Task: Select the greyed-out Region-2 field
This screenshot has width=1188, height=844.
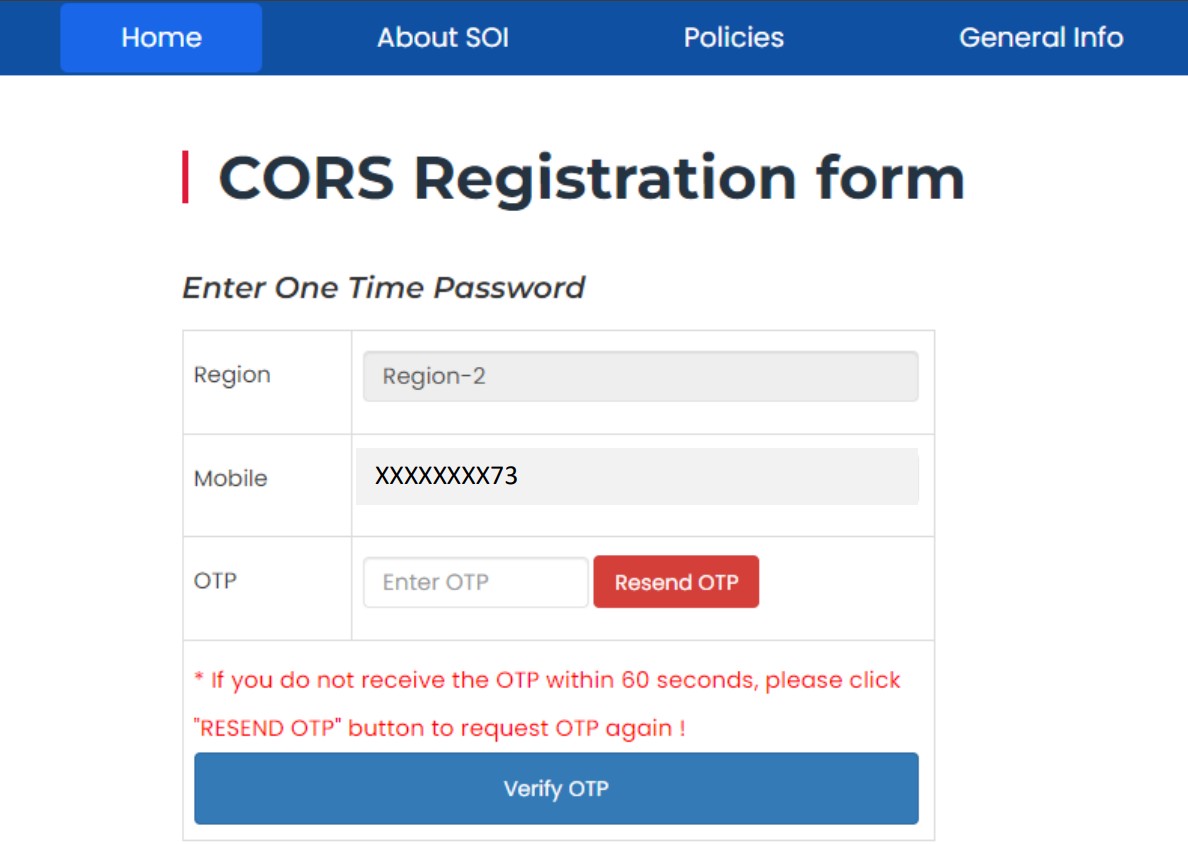Action: pos(640,376)
